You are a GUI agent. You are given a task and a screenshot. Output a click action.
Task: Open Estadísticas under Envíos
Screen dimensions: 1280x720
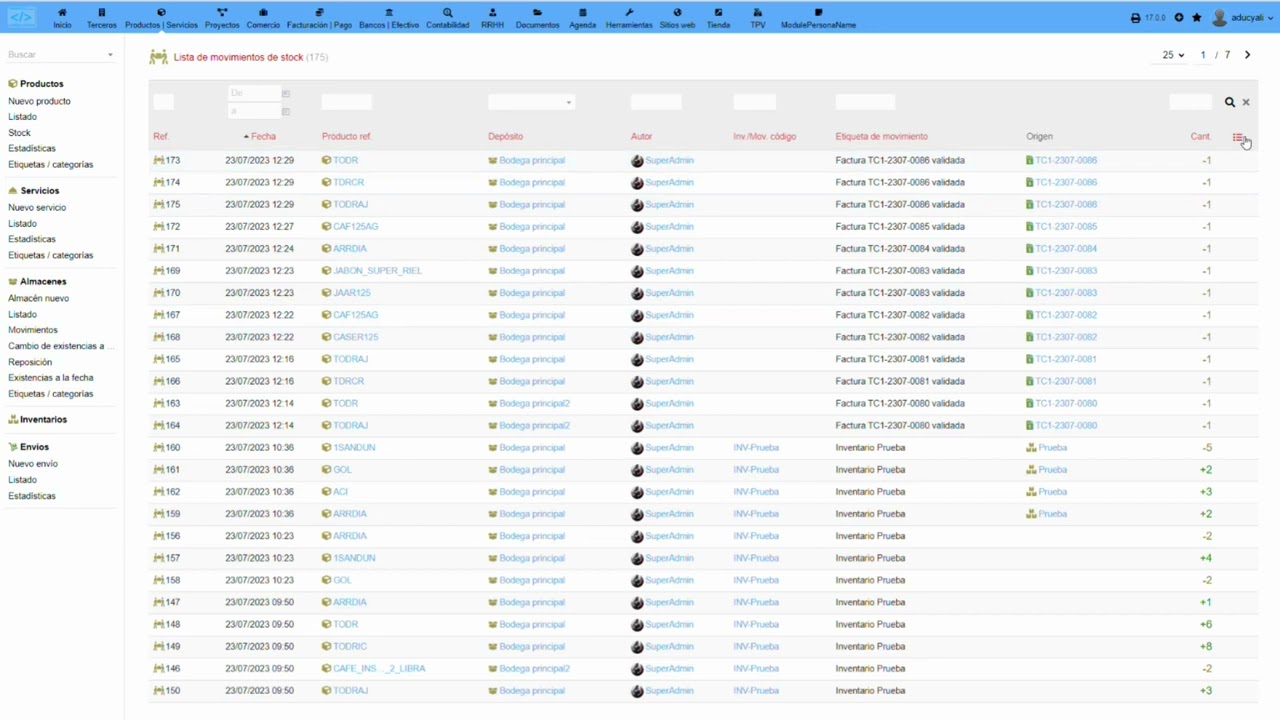[32, 496]
